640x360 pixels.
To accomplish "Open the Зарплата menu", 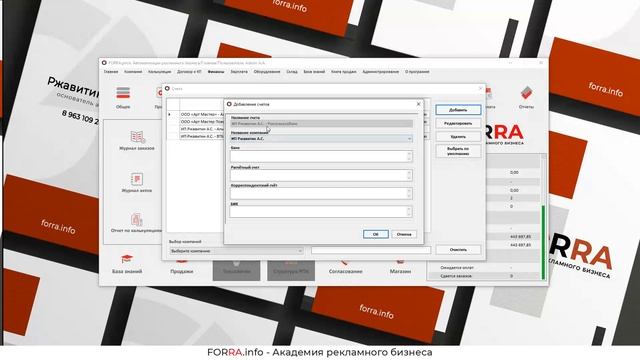I will [239, 72].
